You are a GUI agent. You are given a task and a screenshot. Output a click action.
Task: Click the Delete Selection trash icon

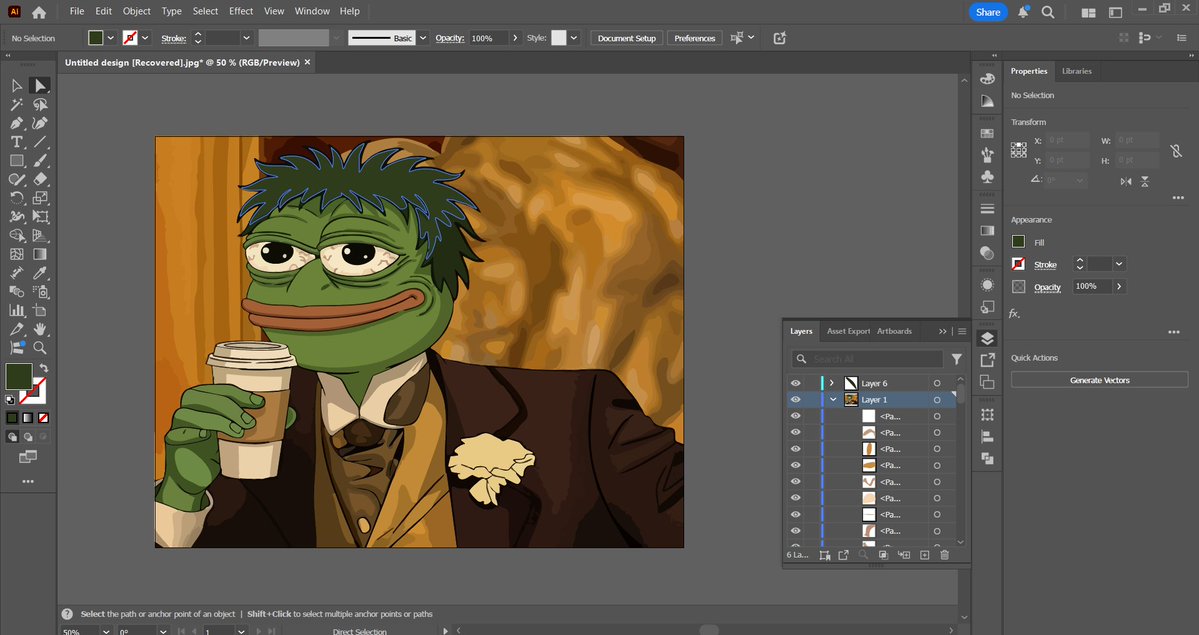pyautogui.click(x=944, y=555)
